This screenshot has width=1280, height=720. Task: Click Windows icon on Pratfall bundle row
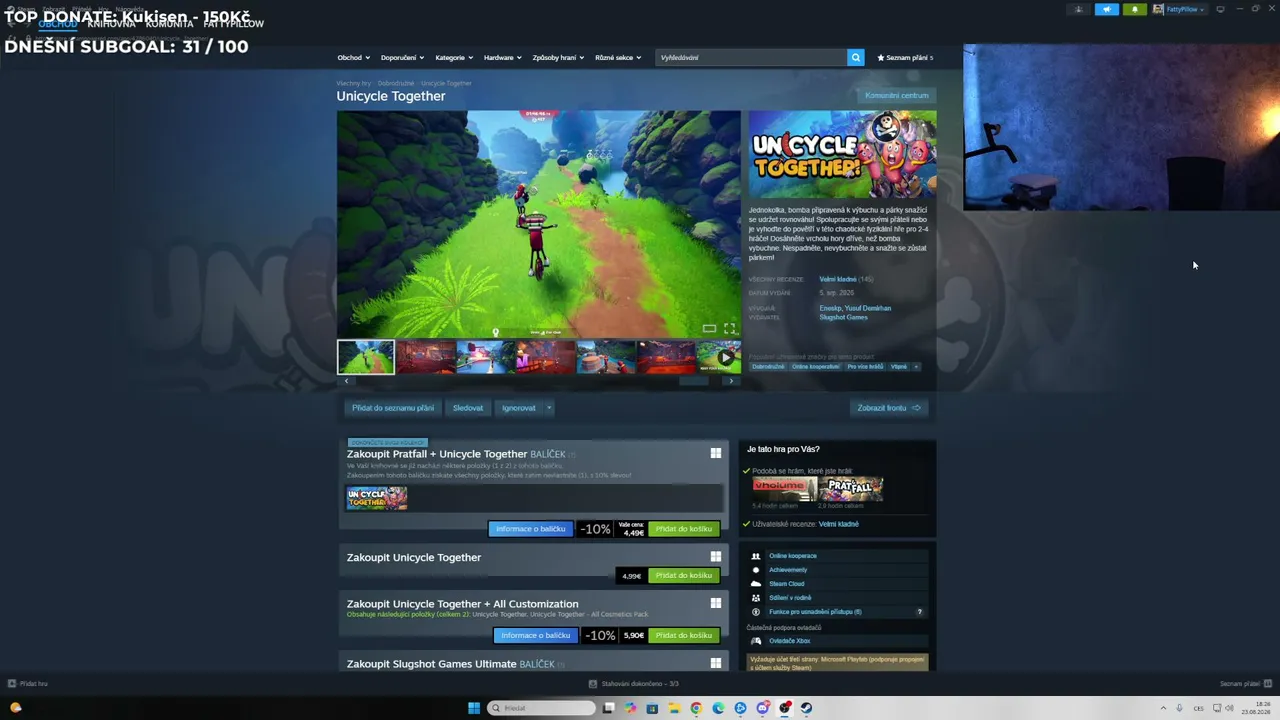pos(716,453)
